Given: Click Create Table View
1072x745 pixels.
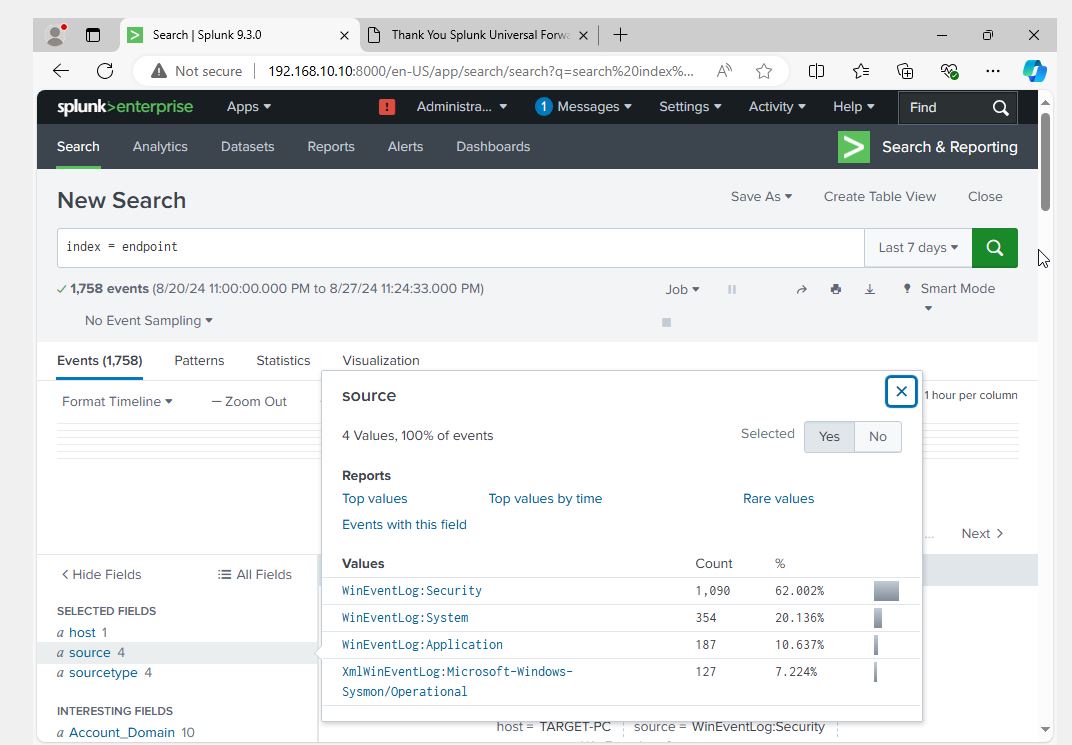Looking at the screenshot, I should pos(879,197).
